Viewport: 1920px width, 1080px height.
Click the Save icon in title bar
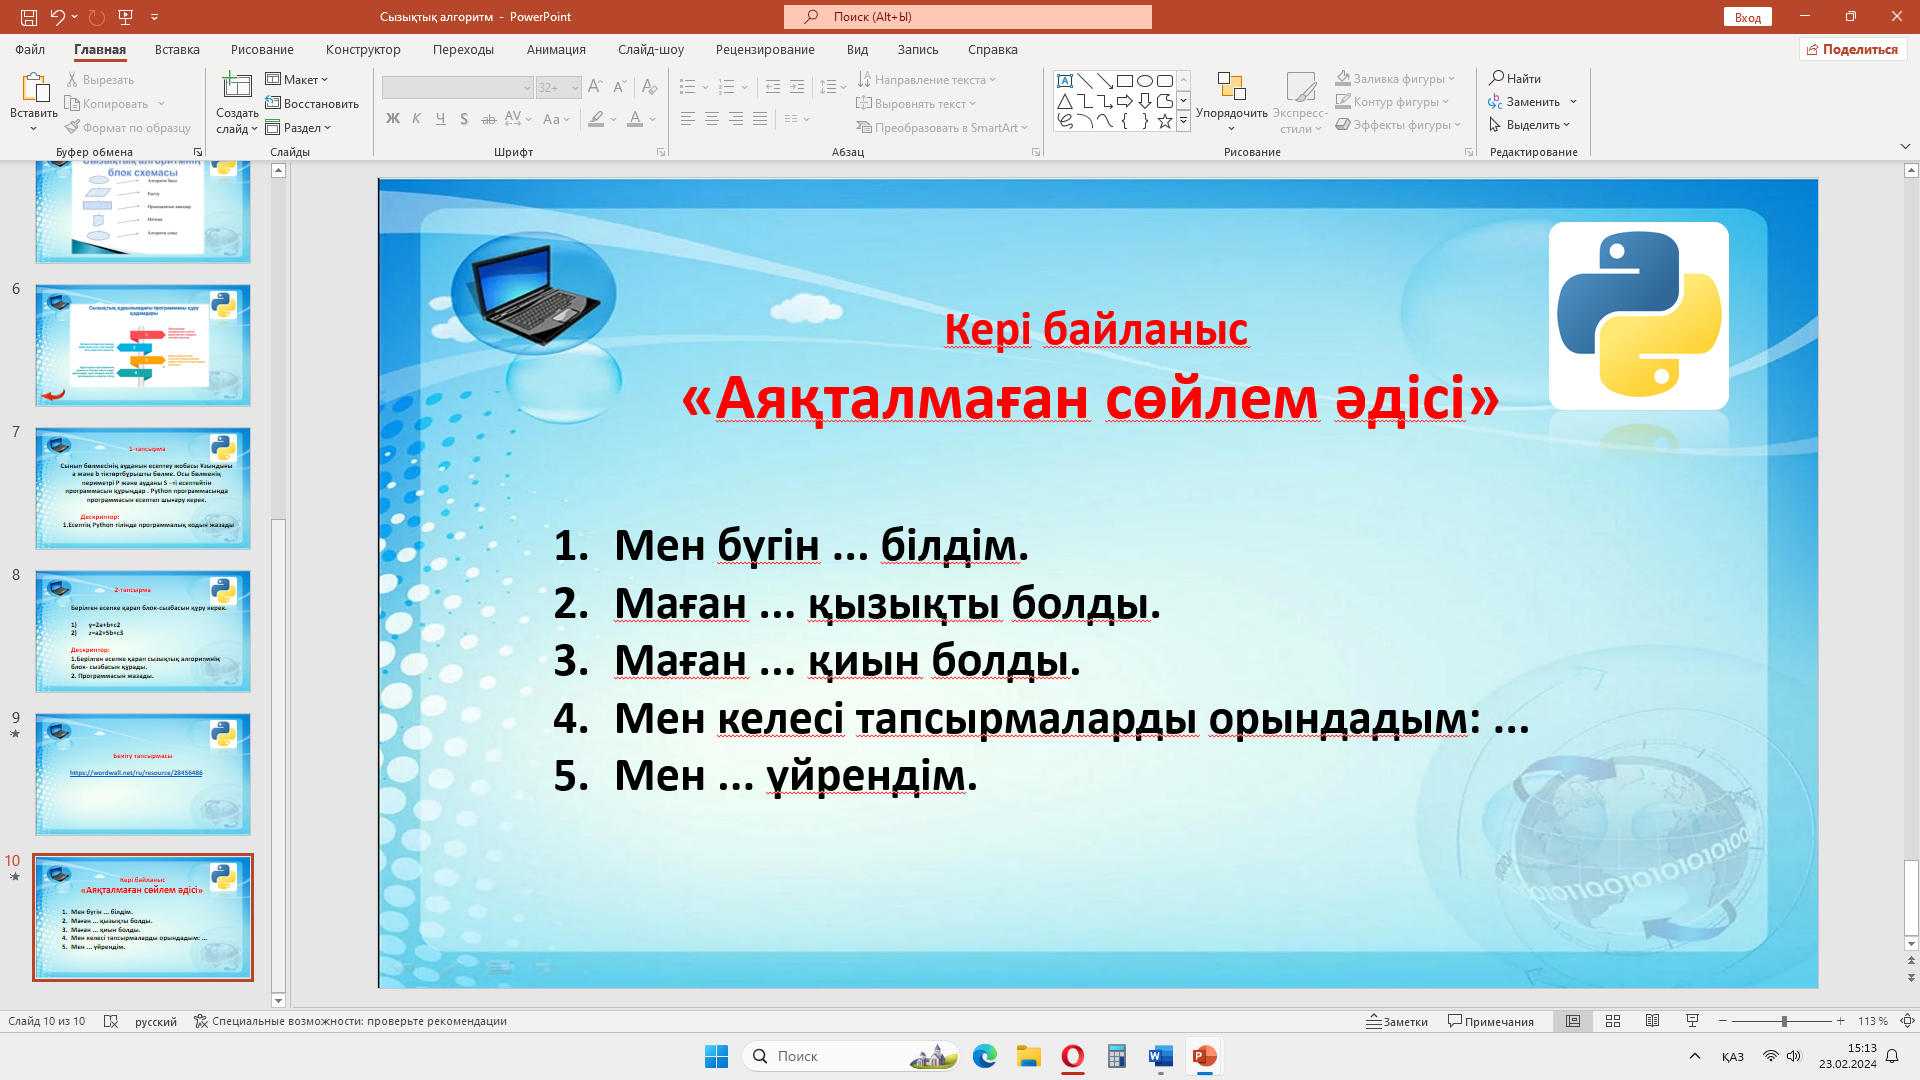click(x=29, y=17)
